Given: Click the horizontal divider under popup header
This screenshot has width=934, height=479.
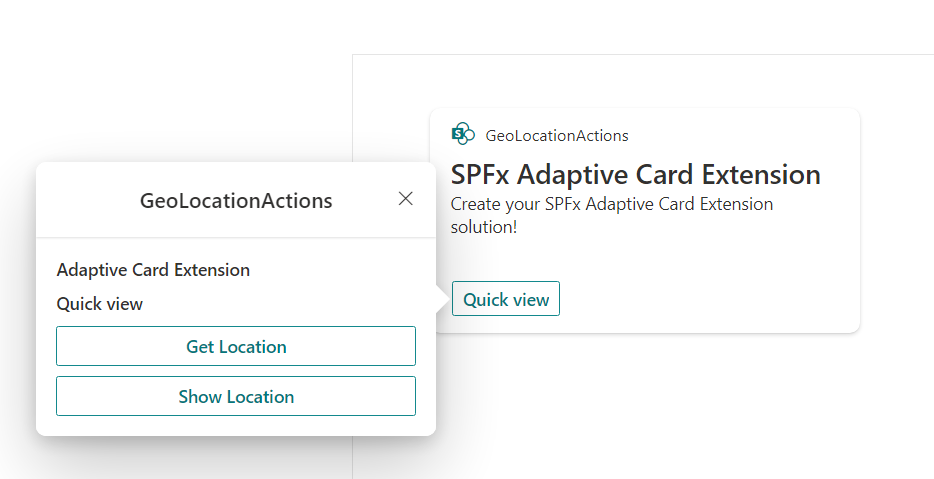Looking at the screenshot, I should (x=236, y=238).
